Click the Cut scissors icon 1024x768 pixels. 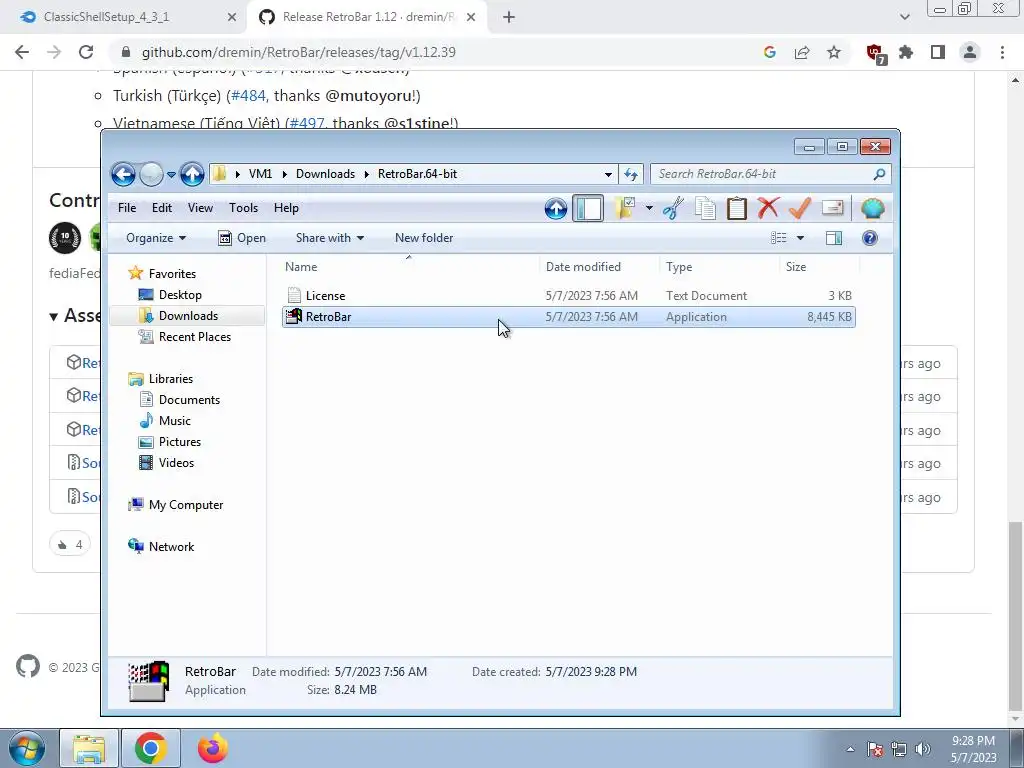tap(673, 208)
